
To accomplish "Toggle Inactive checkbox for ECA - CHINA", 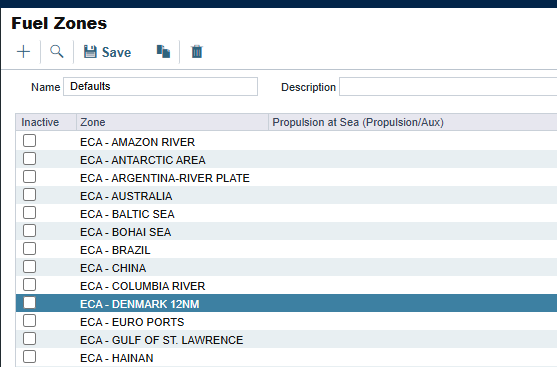I will click(x=29, y=267).
